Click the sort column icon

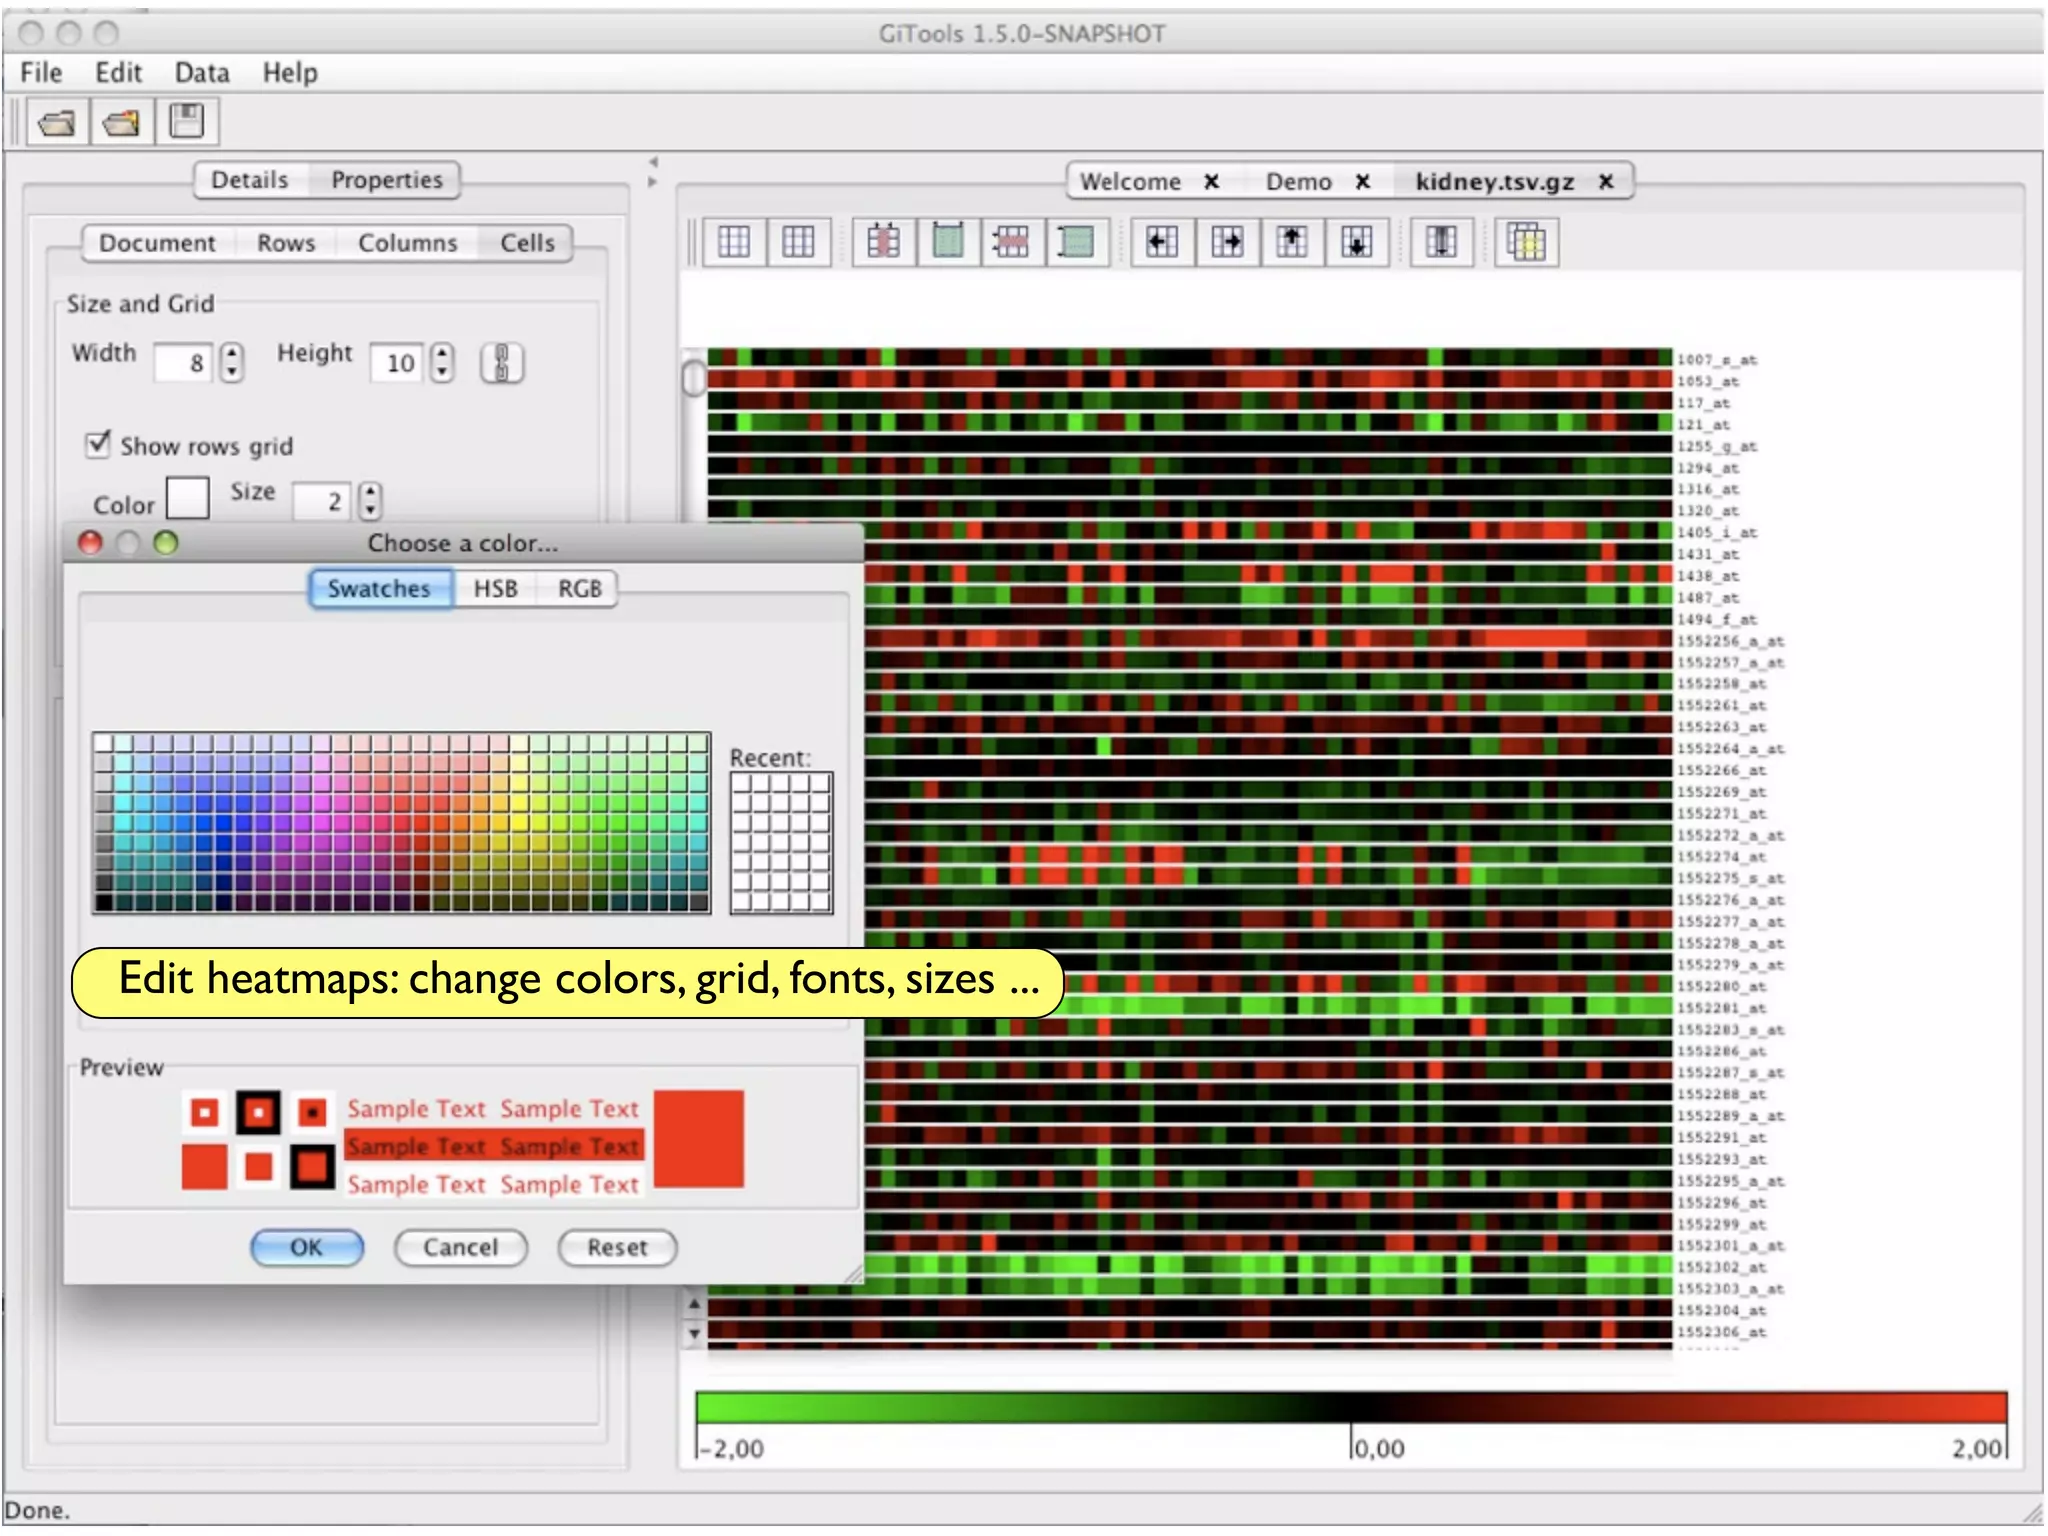point(1441,241)
